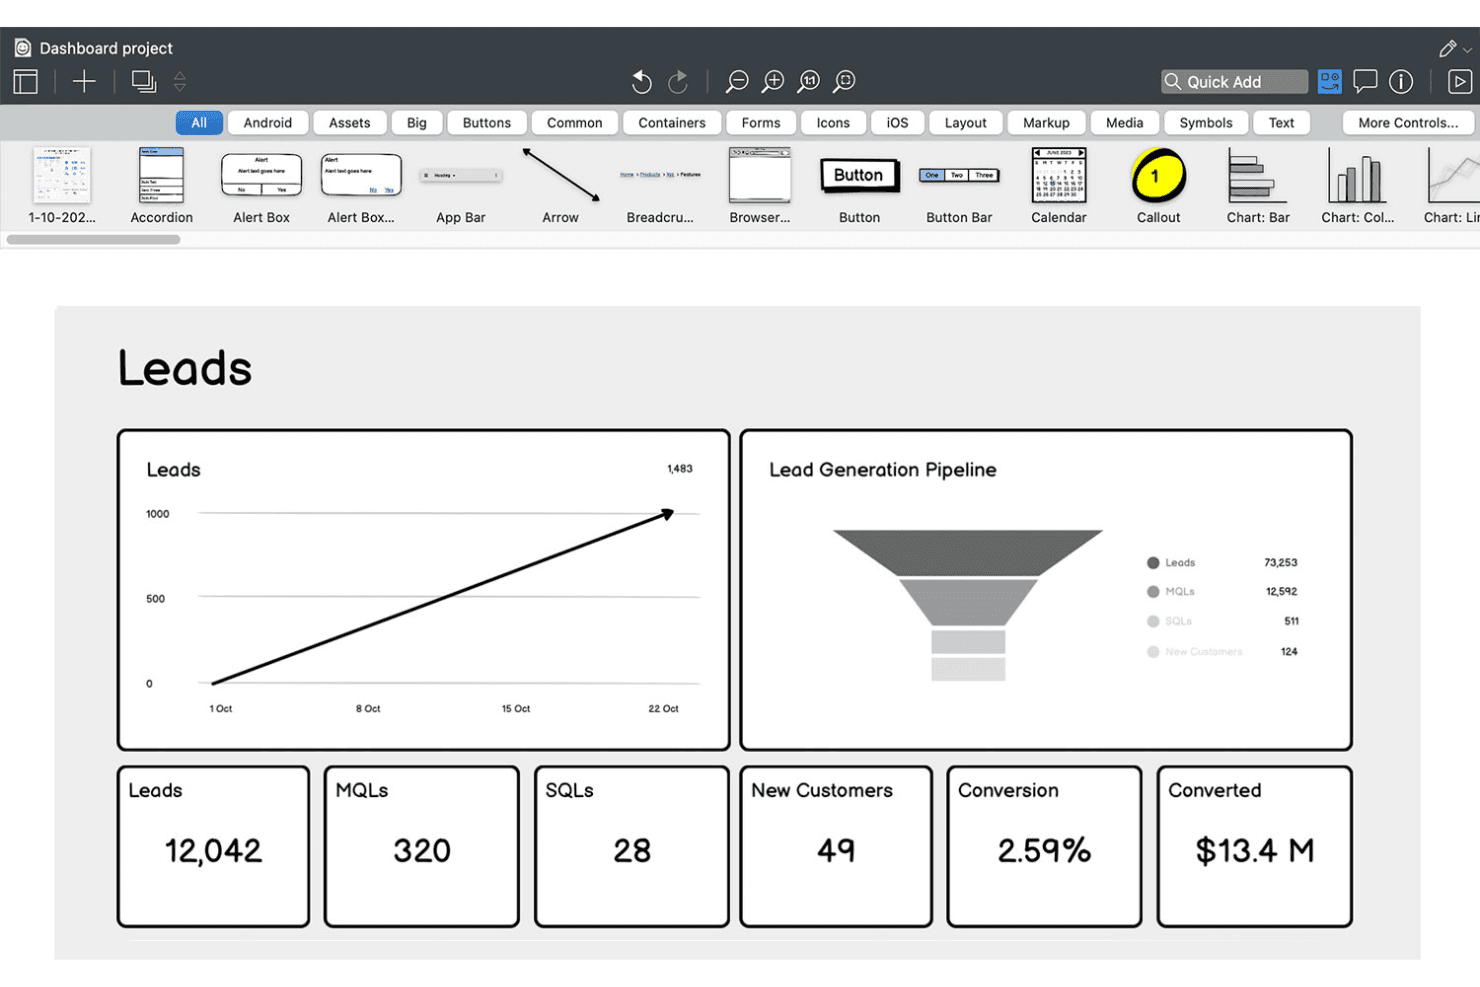Add a new wireframe with plus icon
Image resolution: width=1480 pixels, height=987 pixels.
pyautogui.click(x=84, y=82)
